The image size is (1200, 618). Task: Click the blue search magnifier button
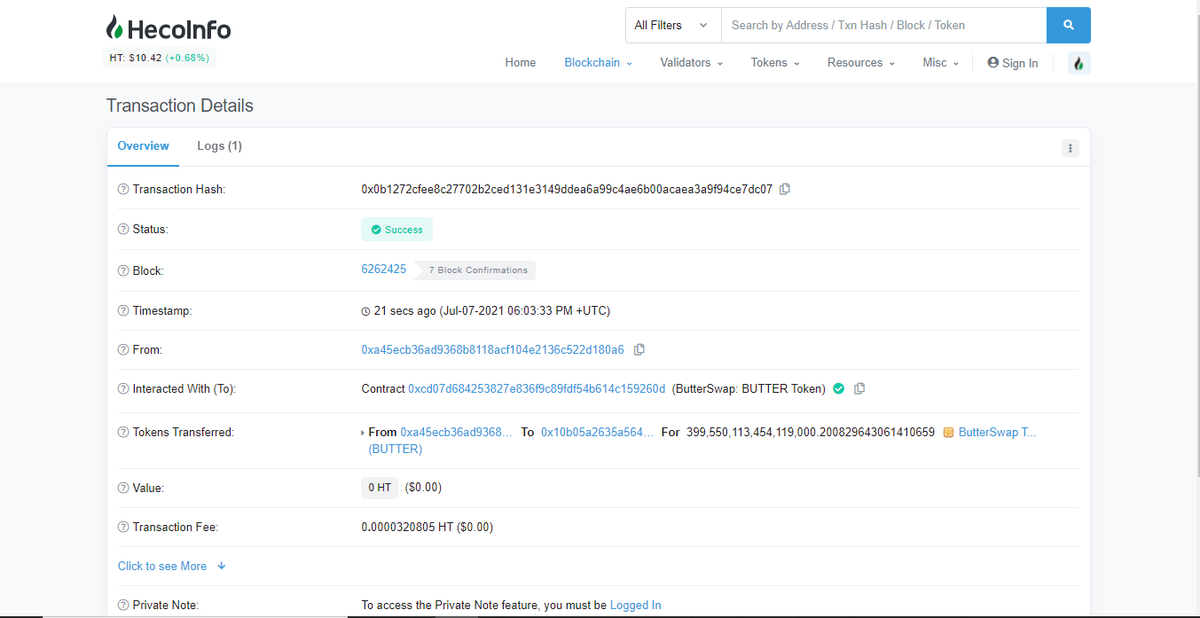click(1068, 25)
